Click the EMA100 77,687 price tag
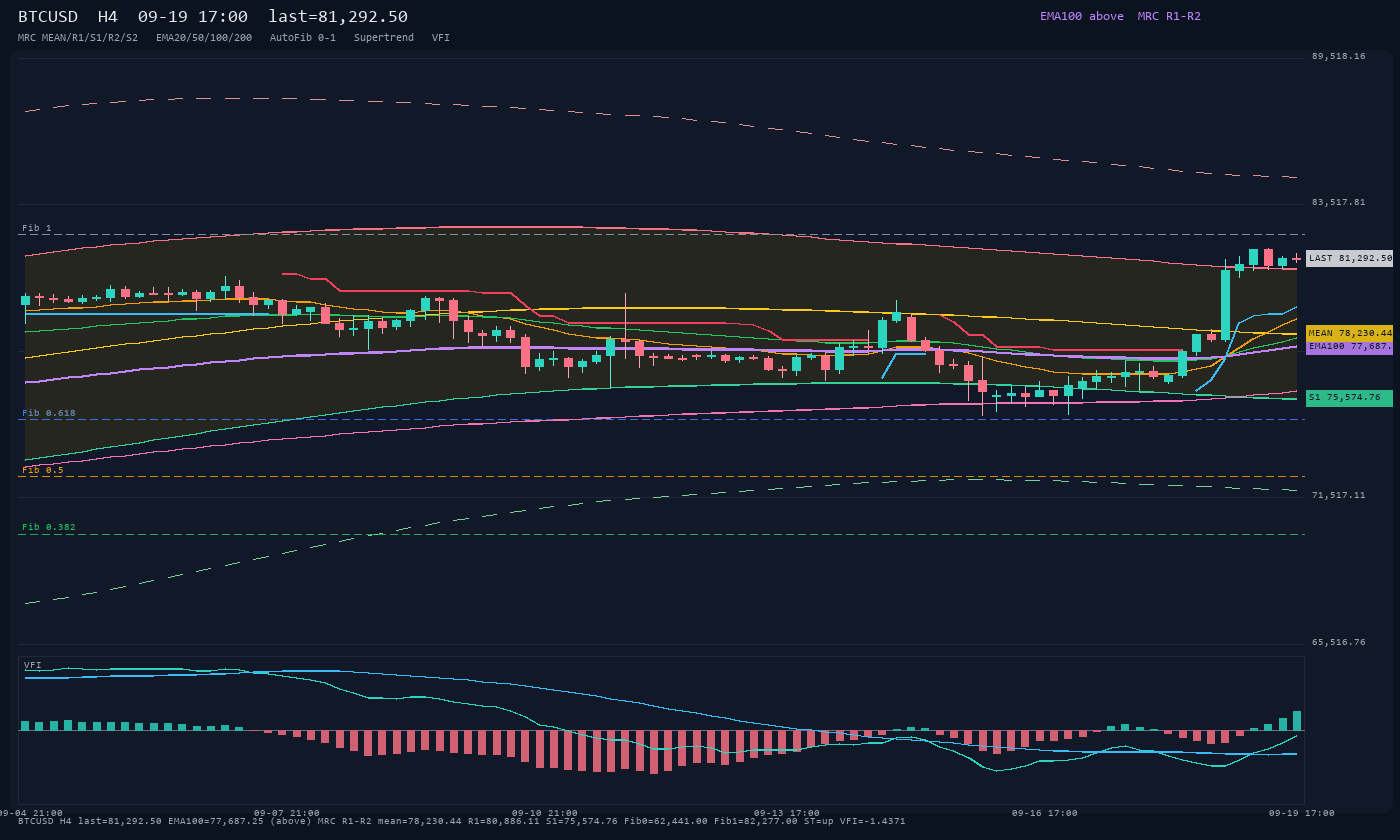The height and width of the screenshot is (840, 1400). (x=1349, y=347)
